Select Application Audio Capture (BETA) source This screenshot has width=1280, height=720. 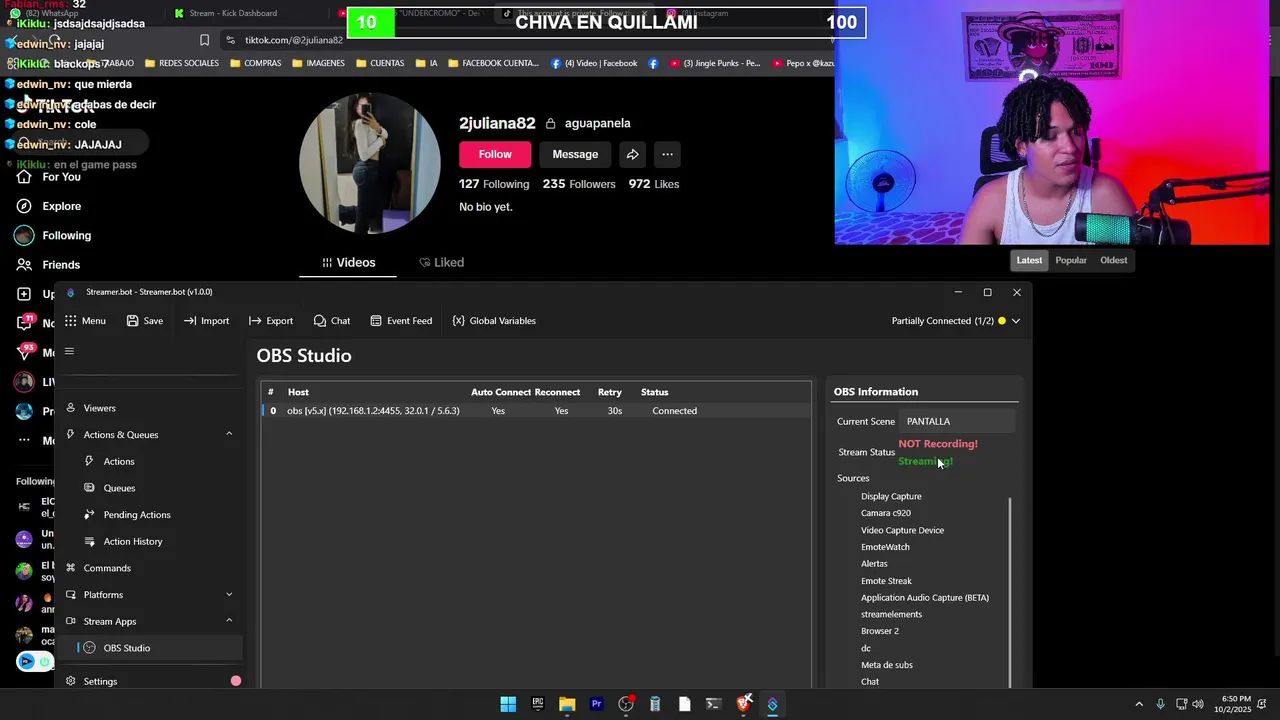click(925, 598)
